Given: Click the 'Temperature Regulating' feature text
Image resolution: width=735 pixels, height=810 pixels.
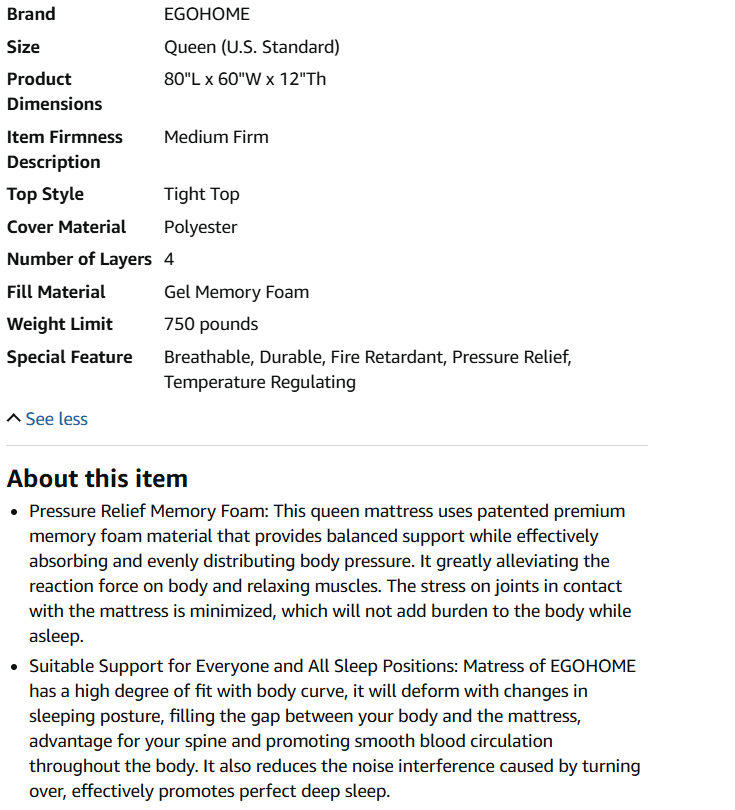Looking at the screenshot, I should 260,382.
